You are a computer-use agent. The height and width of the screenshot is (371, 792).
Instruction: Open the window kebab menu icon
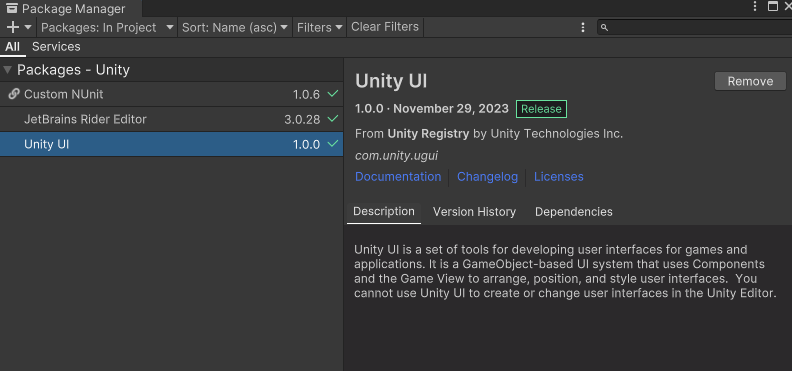click(x=755, y=7)
